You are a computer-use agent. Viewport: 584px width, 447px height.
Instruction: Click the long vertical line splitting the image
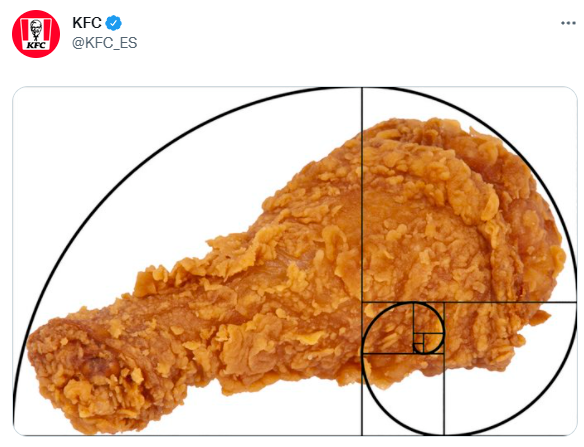(x=362, y=261)
